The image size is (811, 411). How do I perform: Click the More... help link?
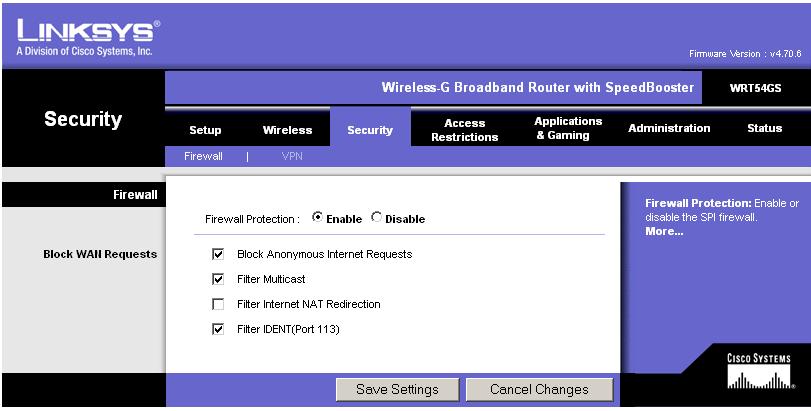click(664, 232)
